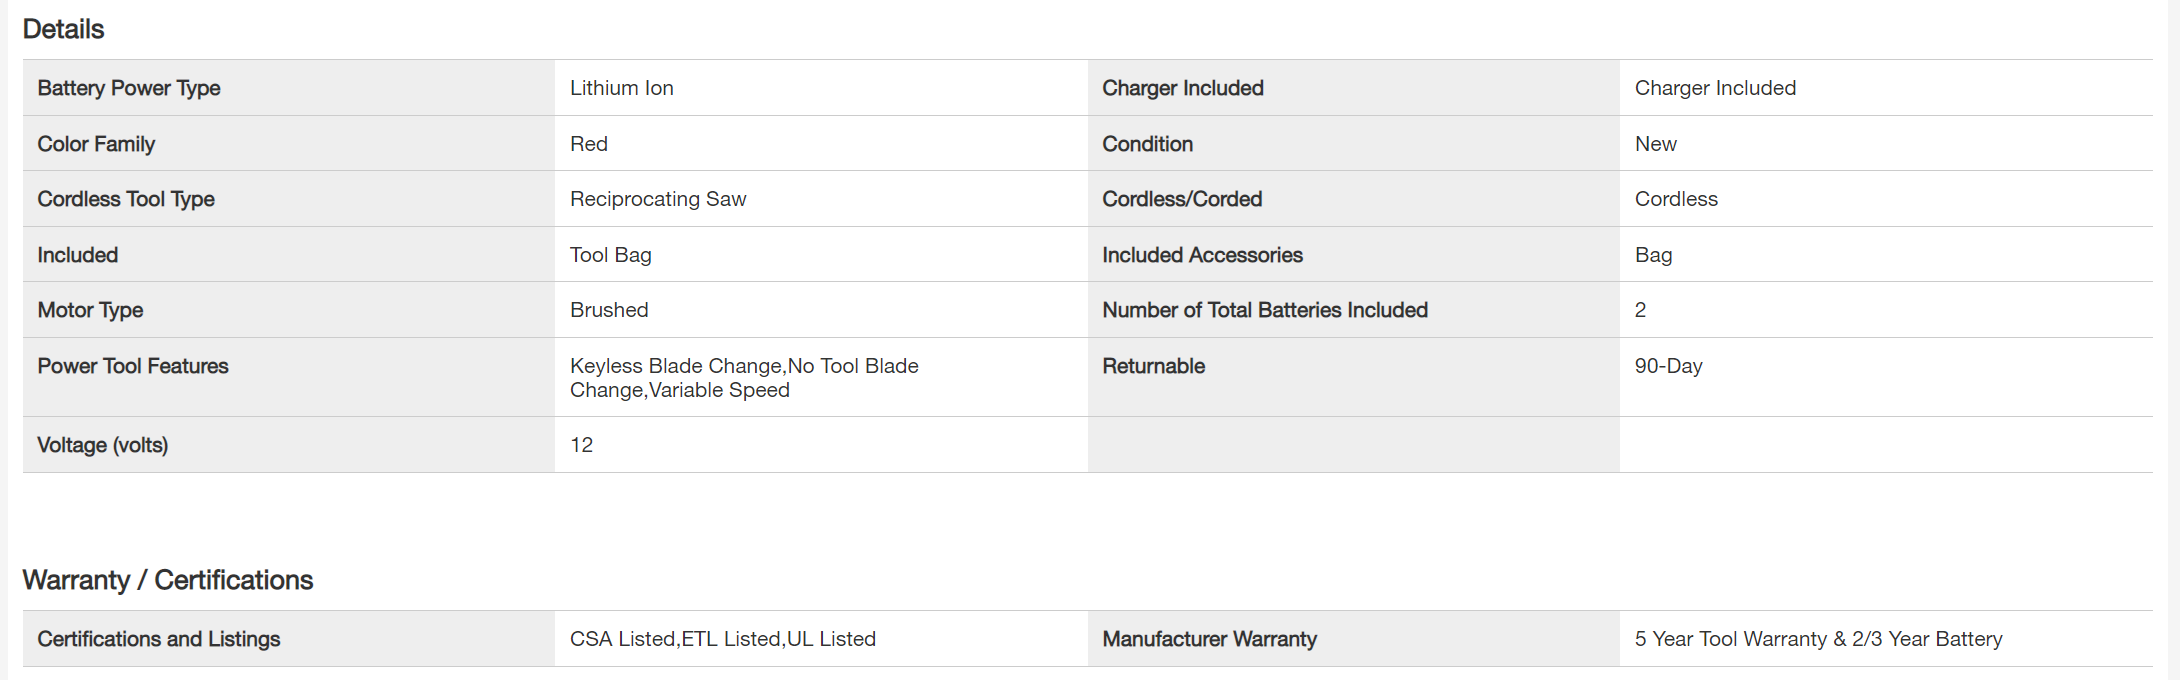Click the Details section heading

point(63,29)
